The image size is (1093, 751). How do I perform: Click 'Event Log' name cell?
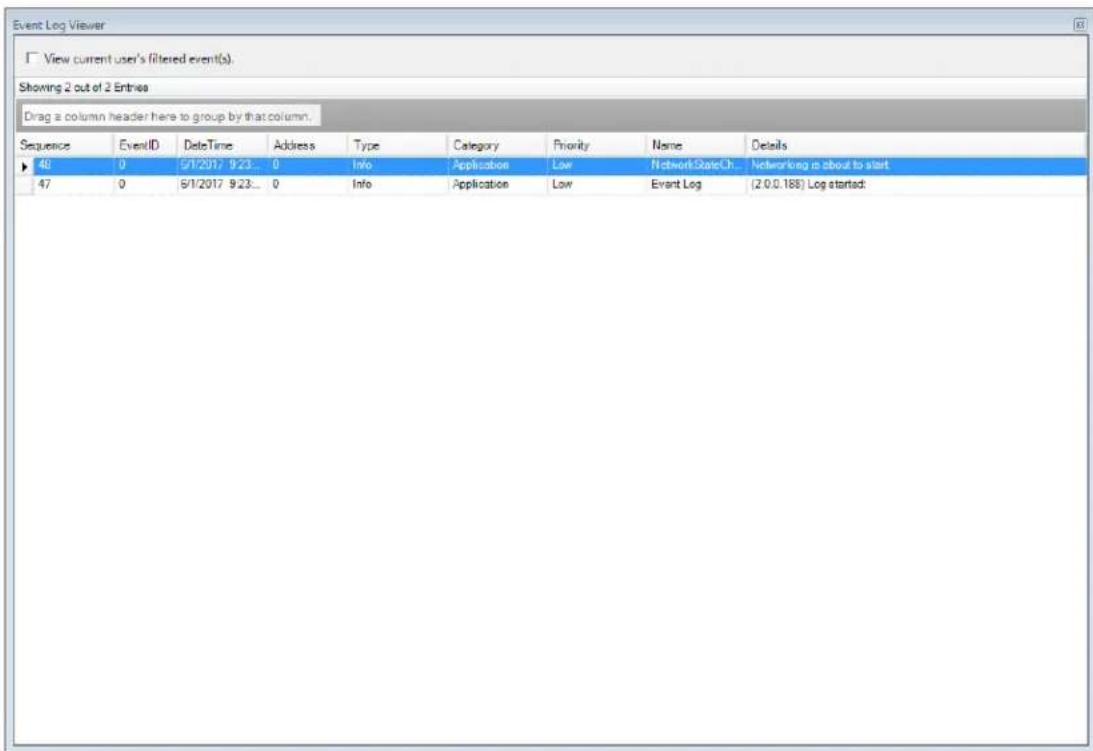tap(696, 185)
